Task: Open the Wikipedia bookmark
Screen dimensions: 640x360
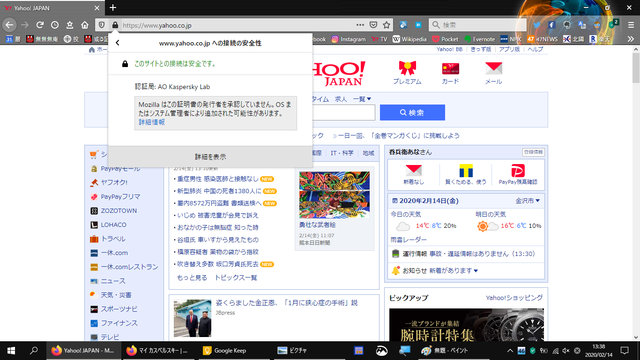Action: 409,39
